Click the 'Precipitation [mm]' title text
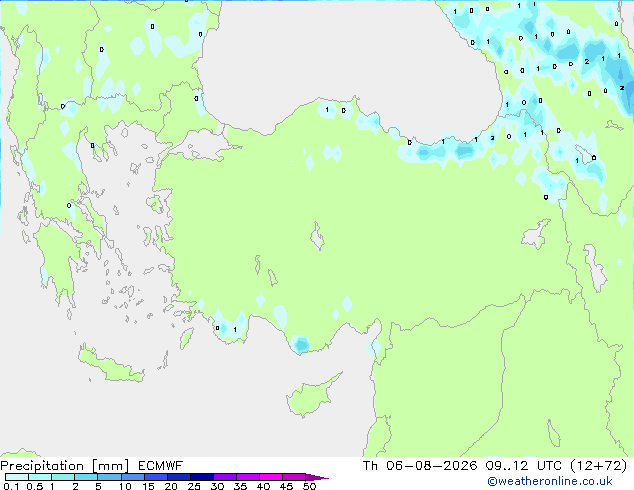The image size is (634, 490). (x=65, y=466)
